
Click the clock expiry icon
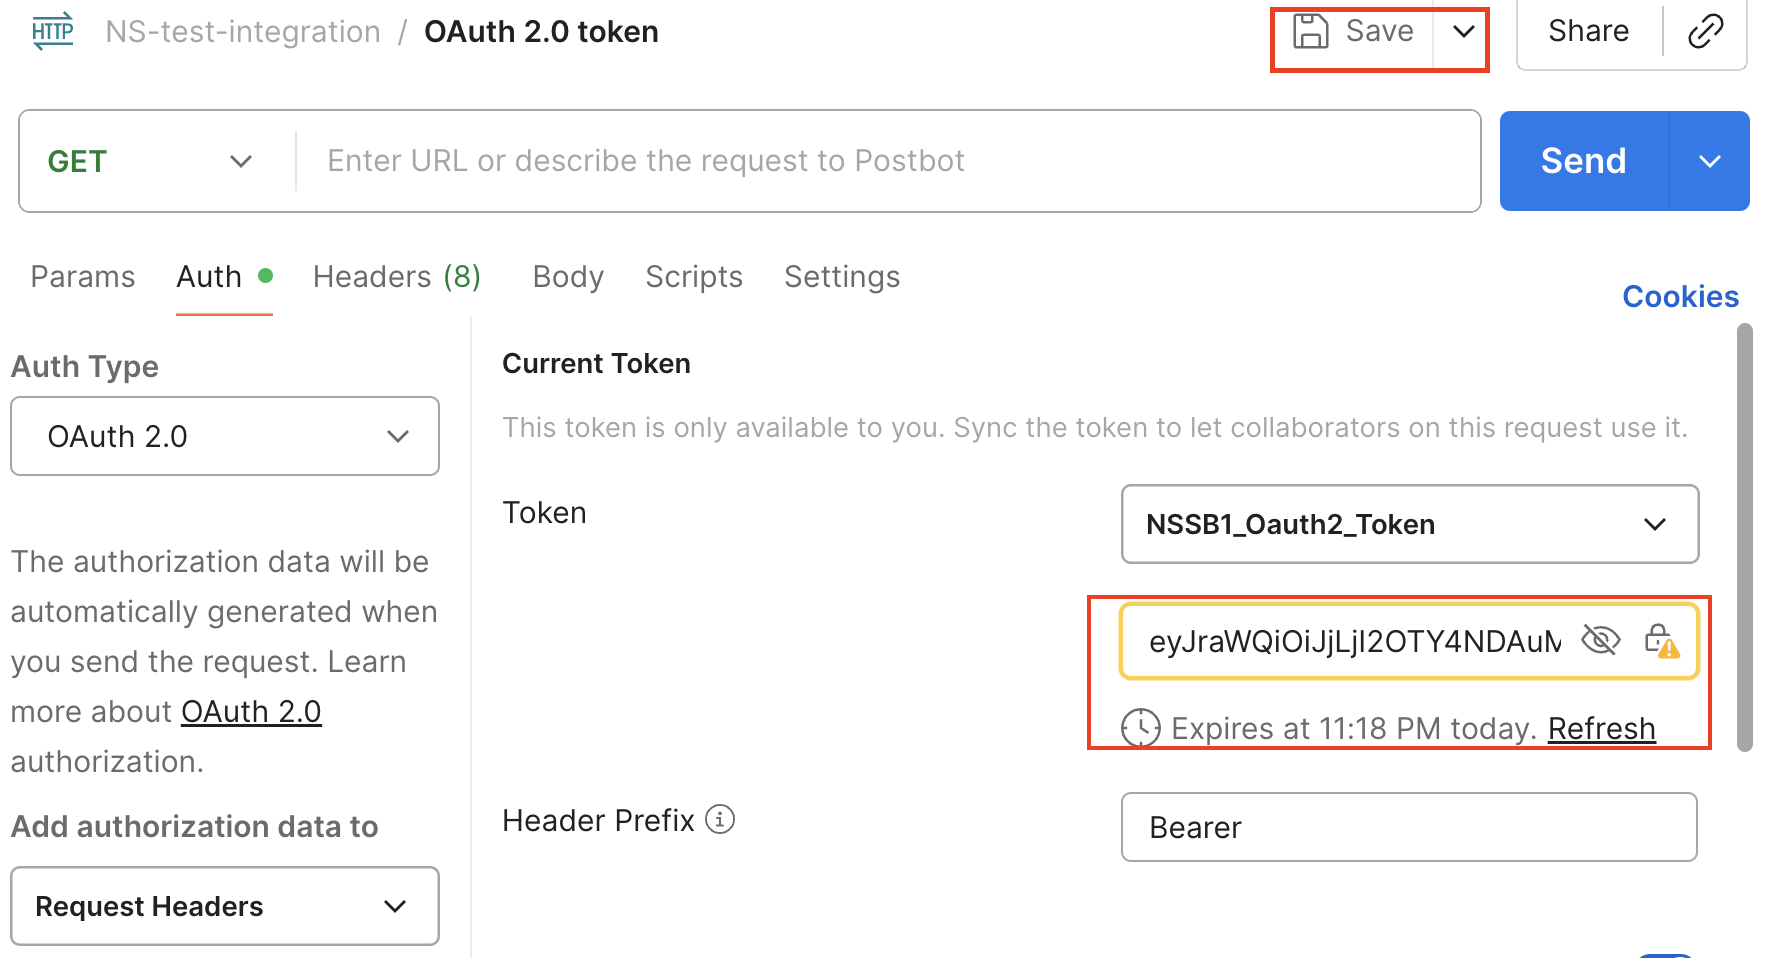pyautogui.click(x=1140, y=728)
